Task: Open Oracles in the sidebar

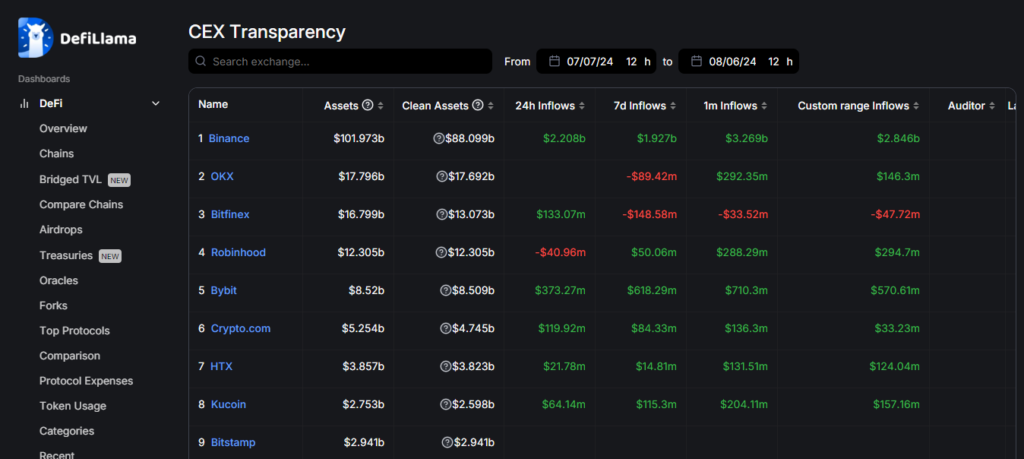Action: point(59,280)
